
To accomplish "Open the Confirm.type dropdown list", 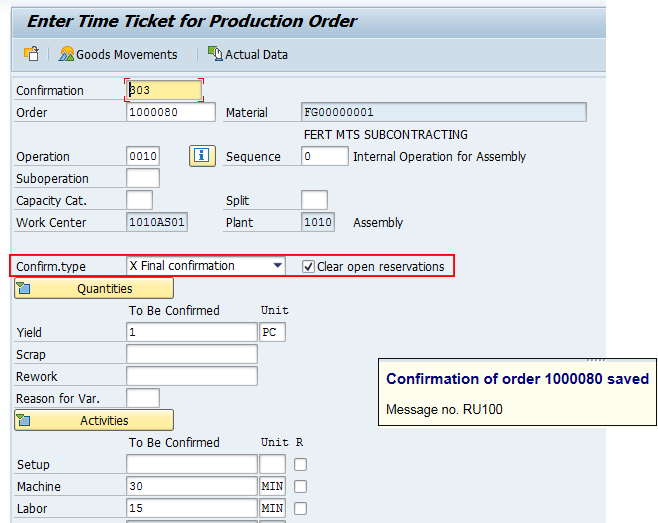I will (x=277, y=266).
